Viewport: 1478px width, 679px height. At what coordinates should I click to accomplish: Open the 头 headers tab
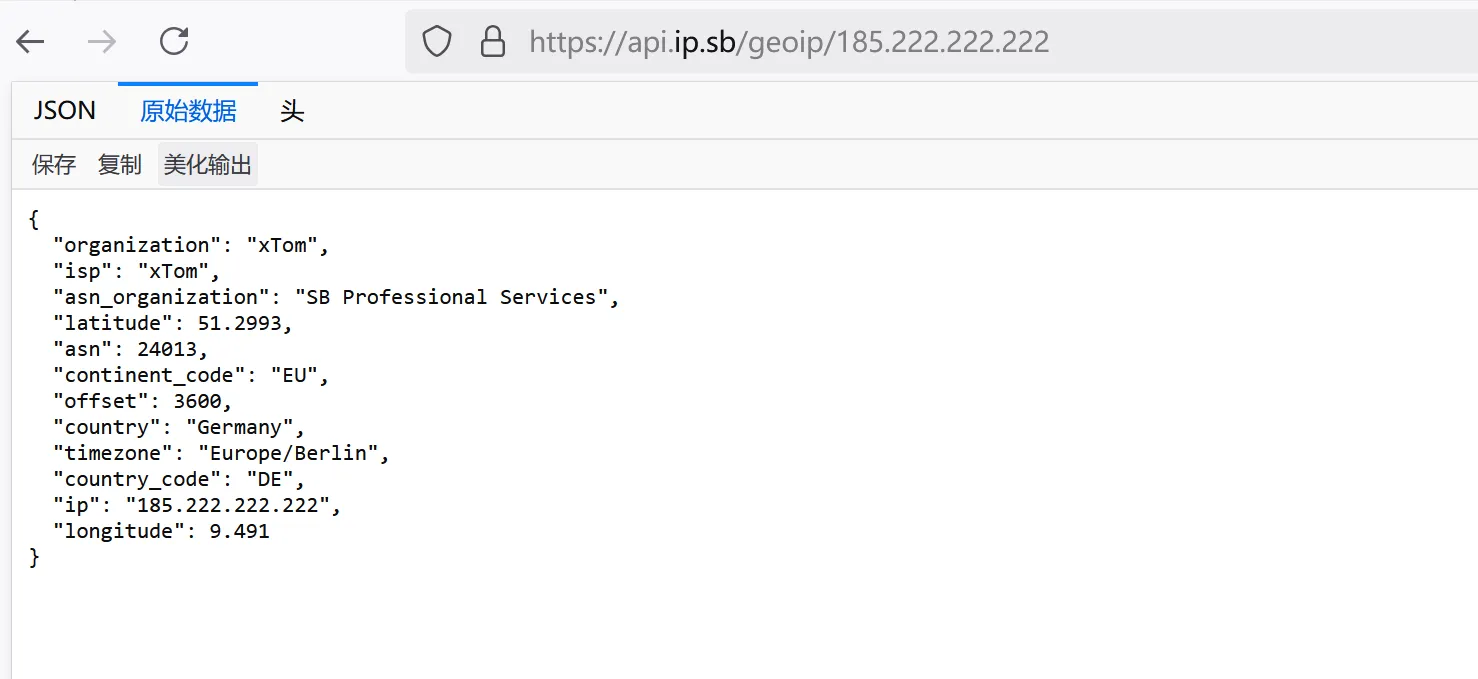(292, 111)
